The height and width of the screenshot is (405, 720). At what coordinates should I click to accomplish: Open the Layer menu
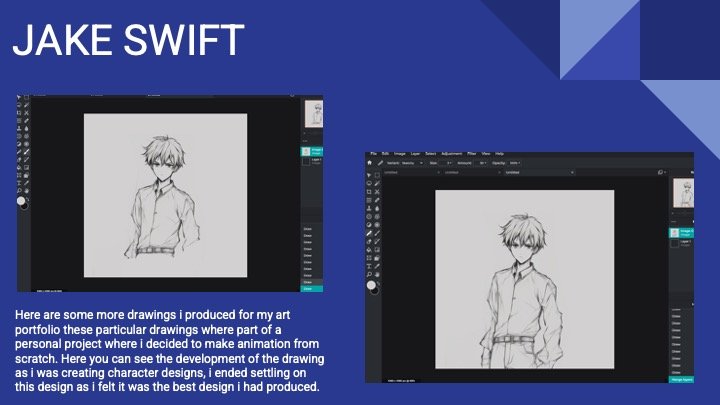point(416,154)
